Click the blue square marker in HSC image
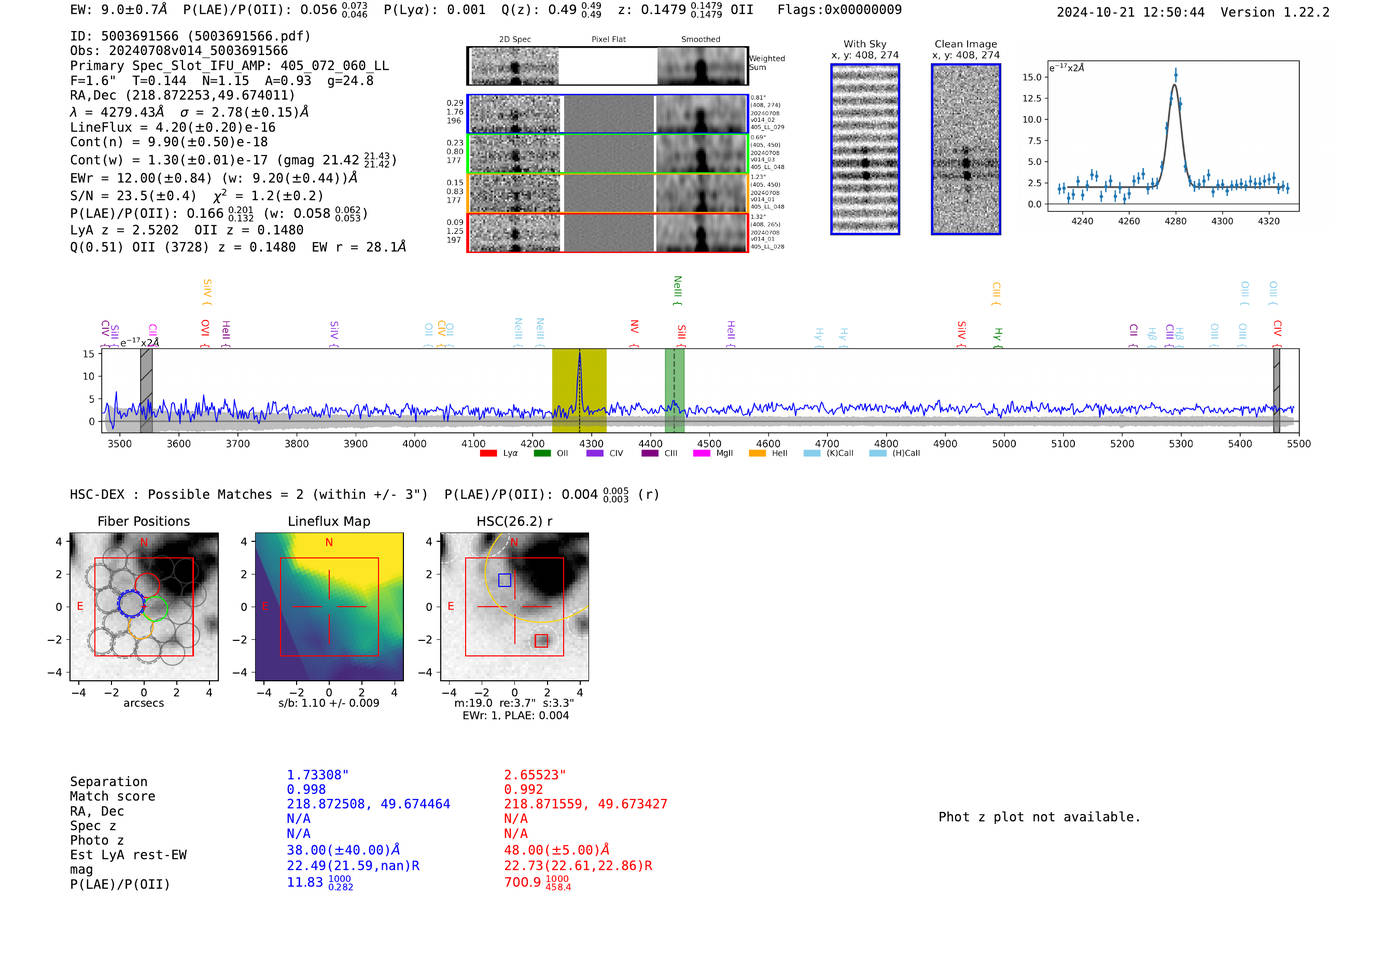Screen dimensions: 1400x953 pos(504,580)
